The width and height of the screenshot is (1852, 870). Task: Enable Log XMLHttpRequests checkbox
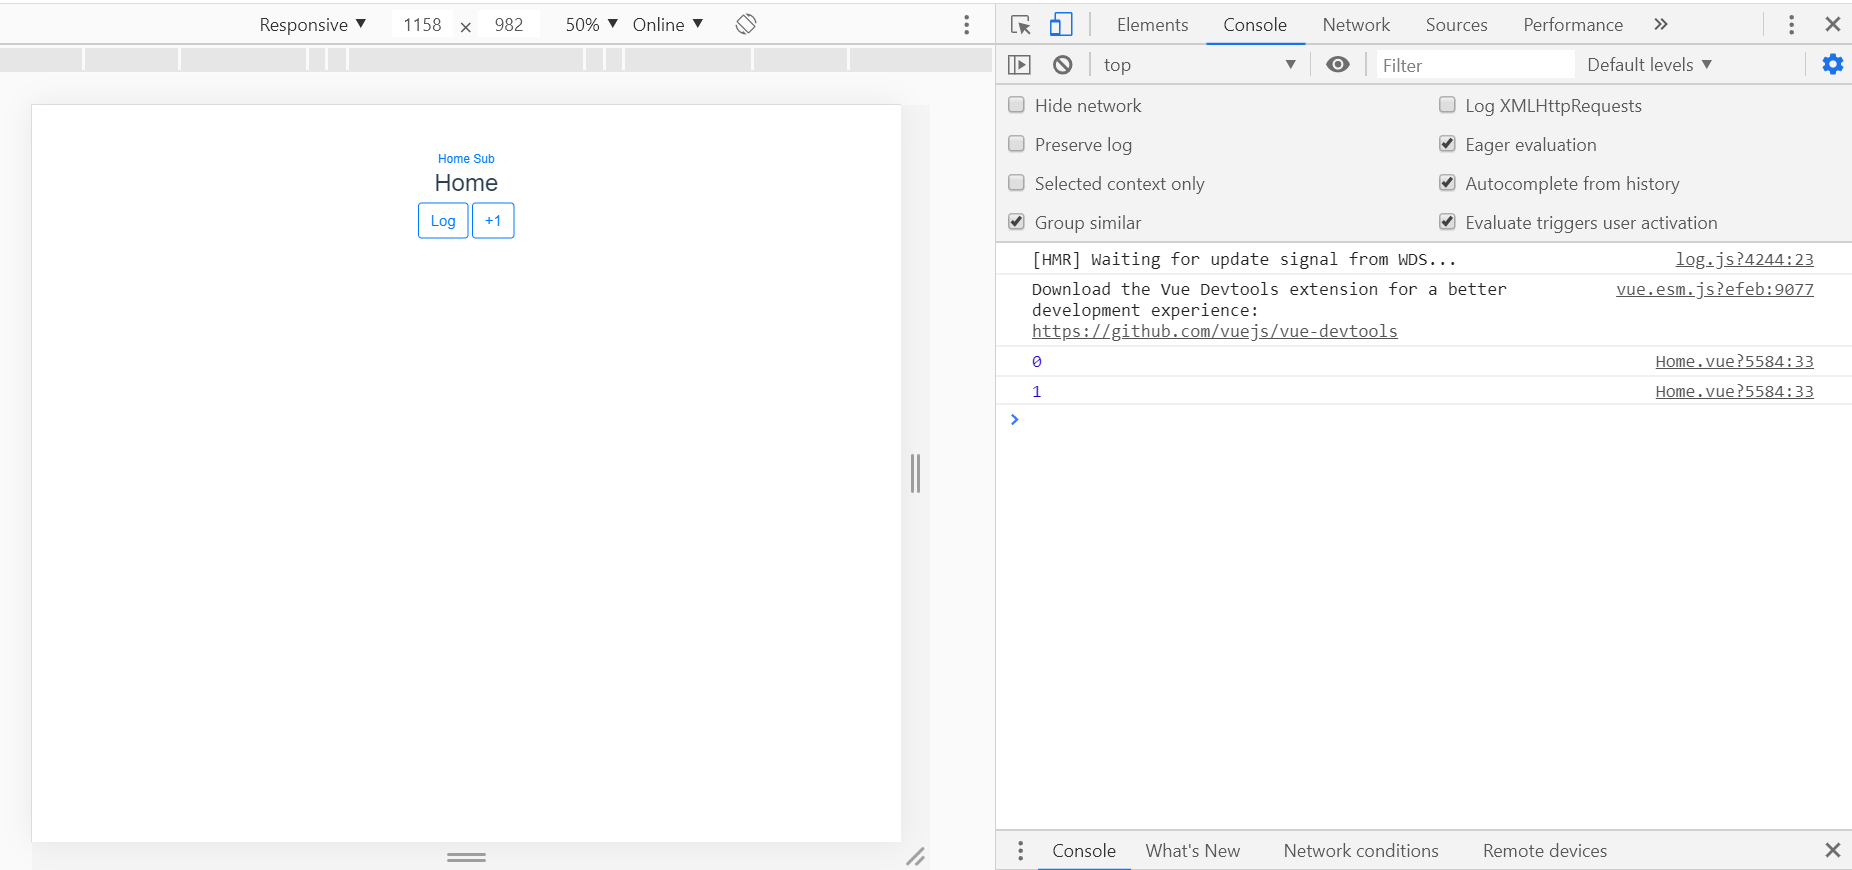(1447, 105)
